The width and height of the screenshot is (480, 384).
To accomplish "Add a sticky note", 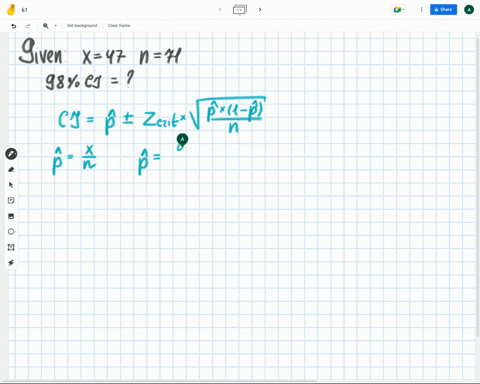I will (11, 200).
